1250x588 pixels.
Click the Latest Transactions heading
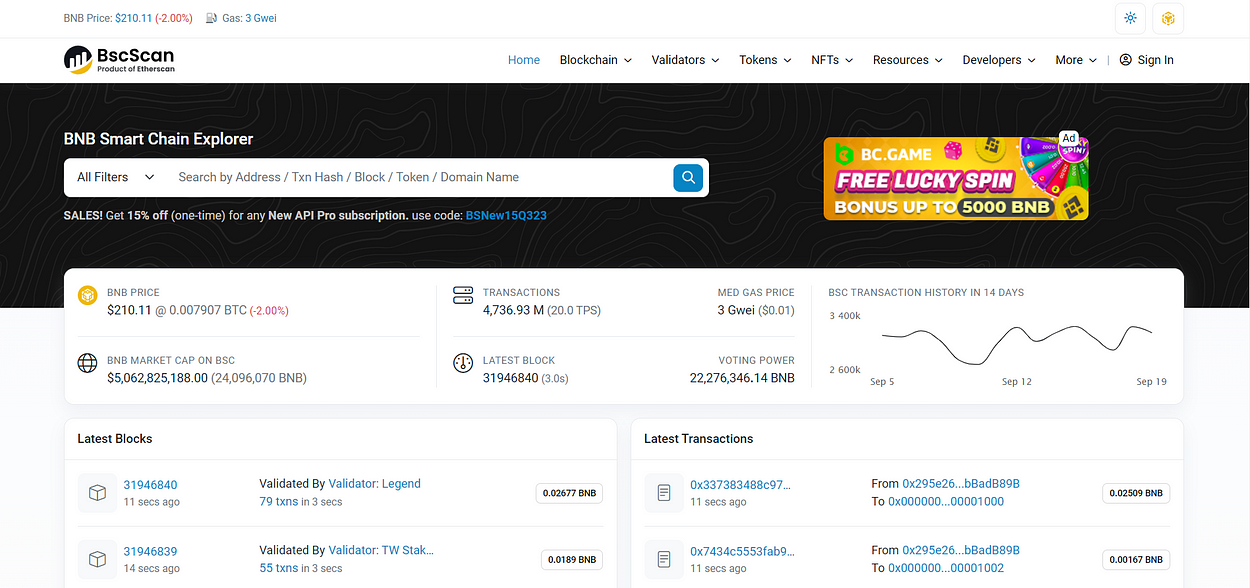pyautogui.click(x=699, y=439)
